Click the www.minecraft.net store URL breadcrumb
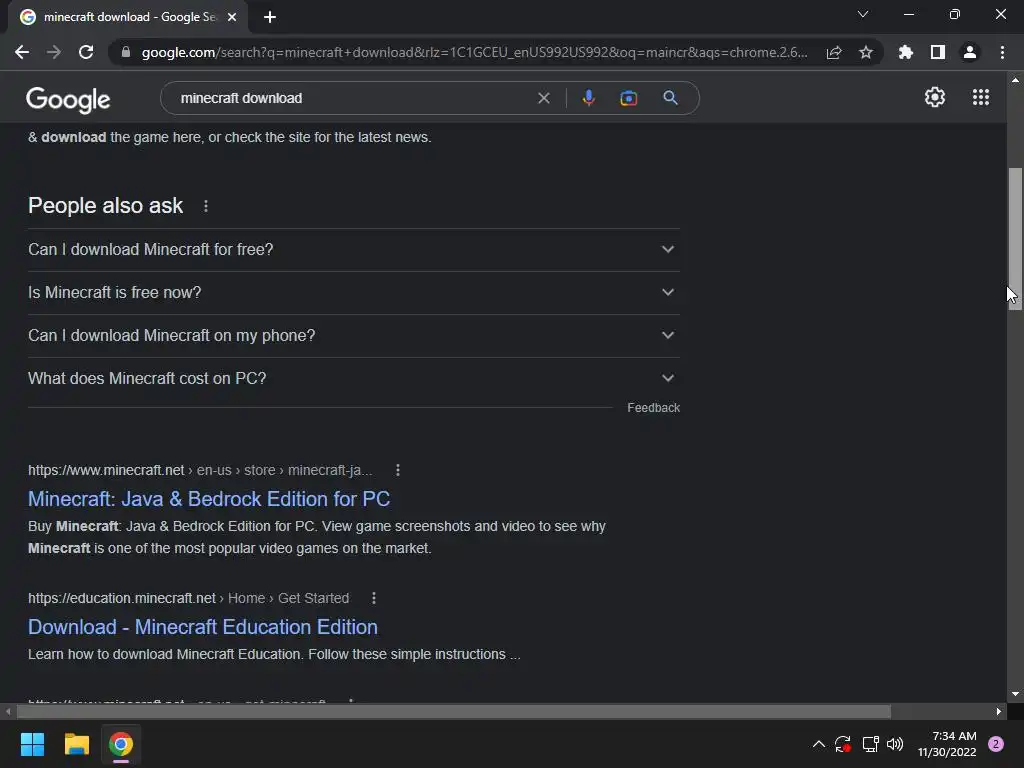Viewport: 1024px width, 768px height. click(200, 470)
